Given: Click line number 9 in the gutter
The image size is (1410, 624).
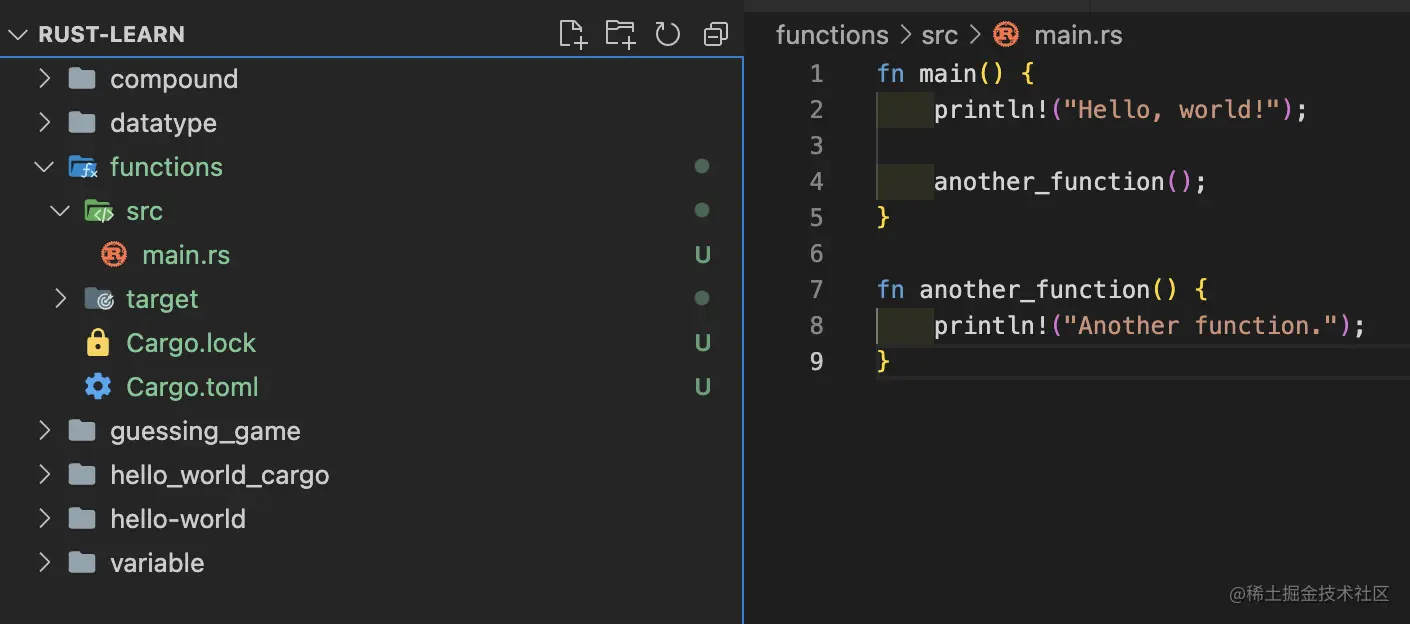Looking at the screenshot, I should pyautogui.click(x=817, y=361).
